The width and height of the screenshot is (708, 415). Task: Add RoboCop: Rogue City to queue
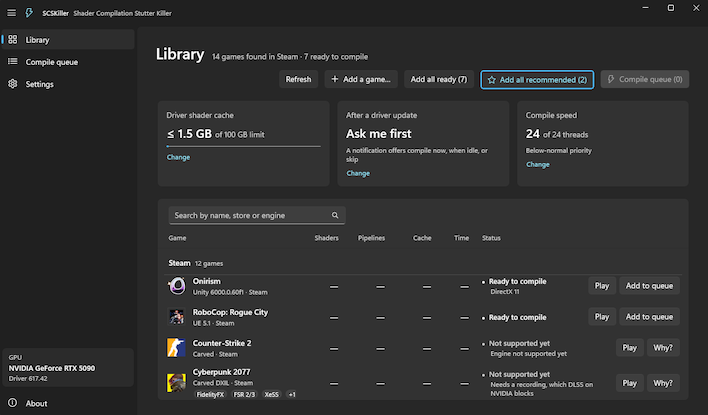click(649, 317)
